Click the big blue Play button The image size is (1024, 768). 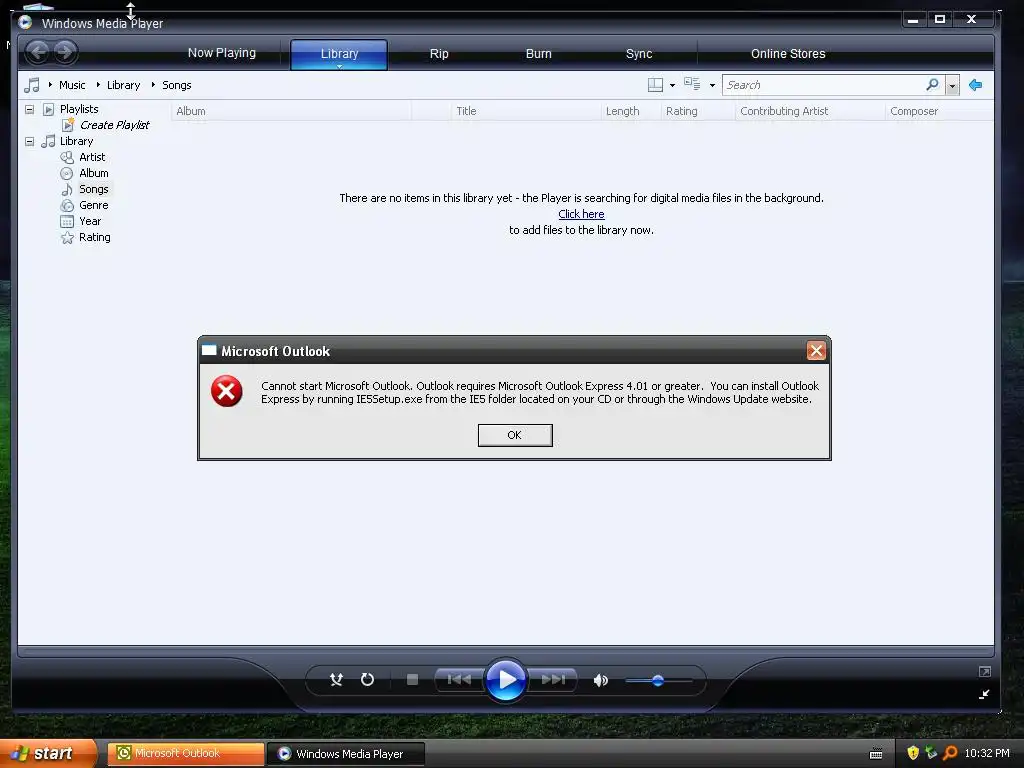tap(506, 680)
